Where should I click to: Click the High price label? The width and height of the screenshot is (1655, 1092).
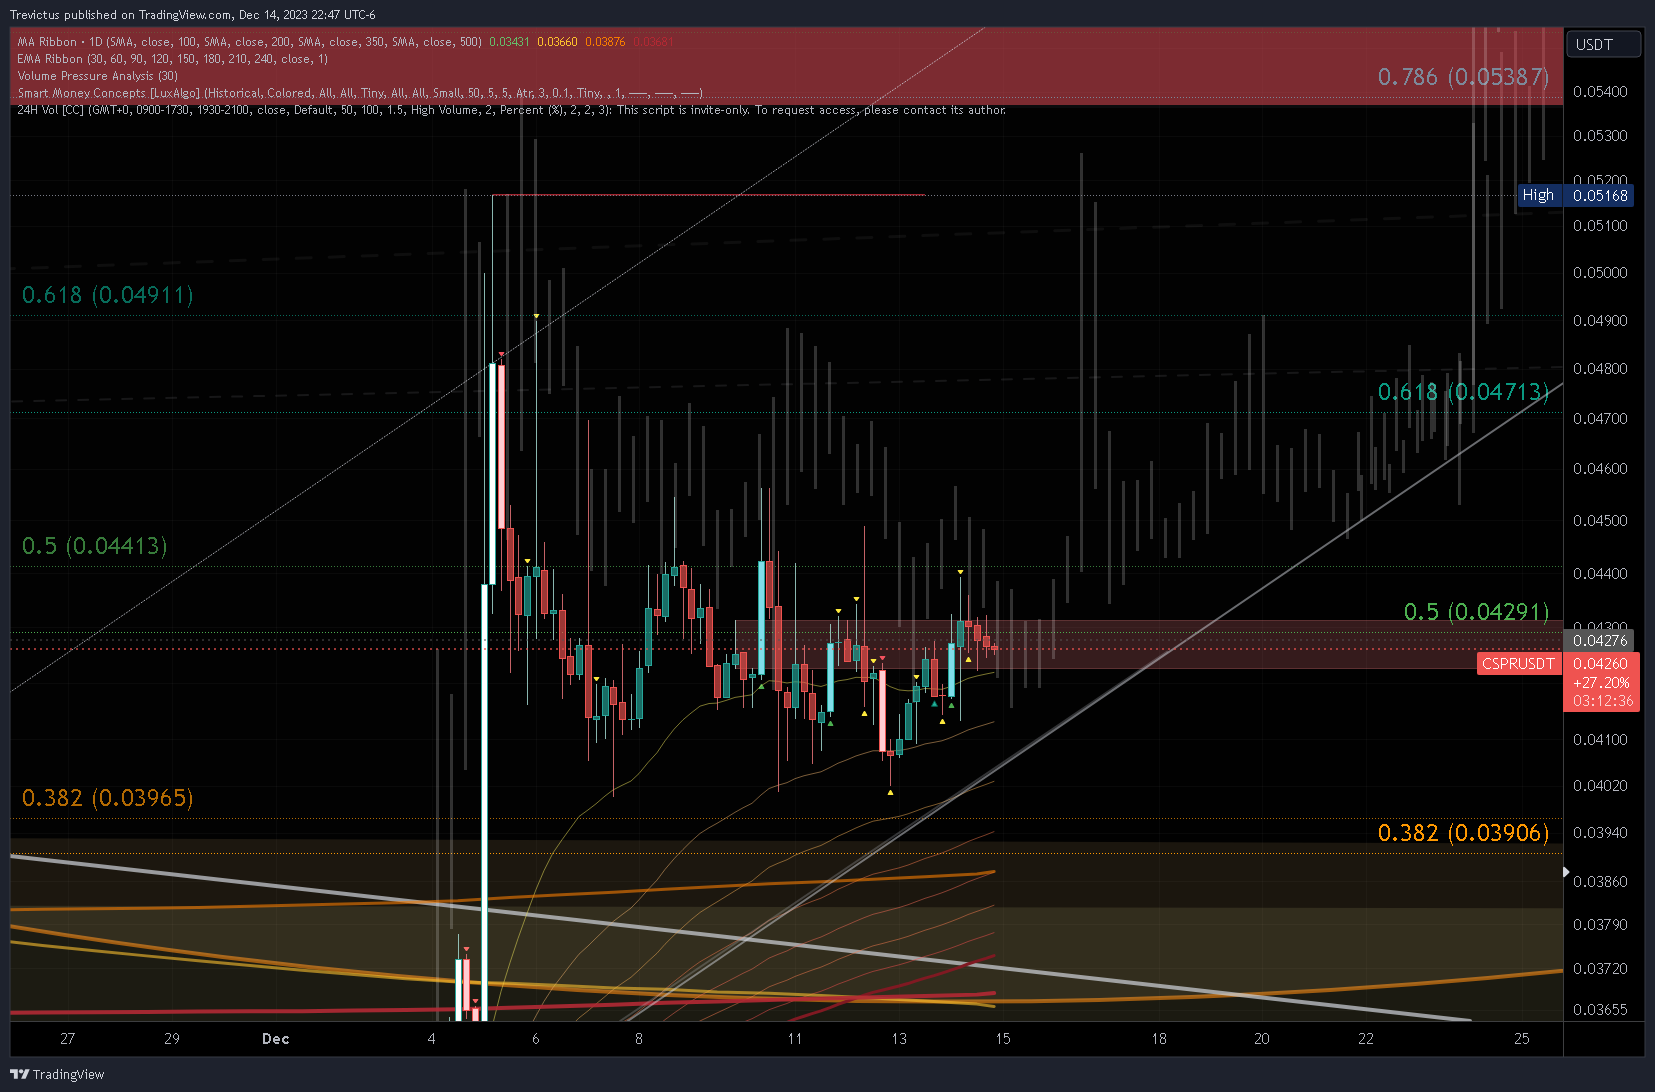coord(1538,196)
